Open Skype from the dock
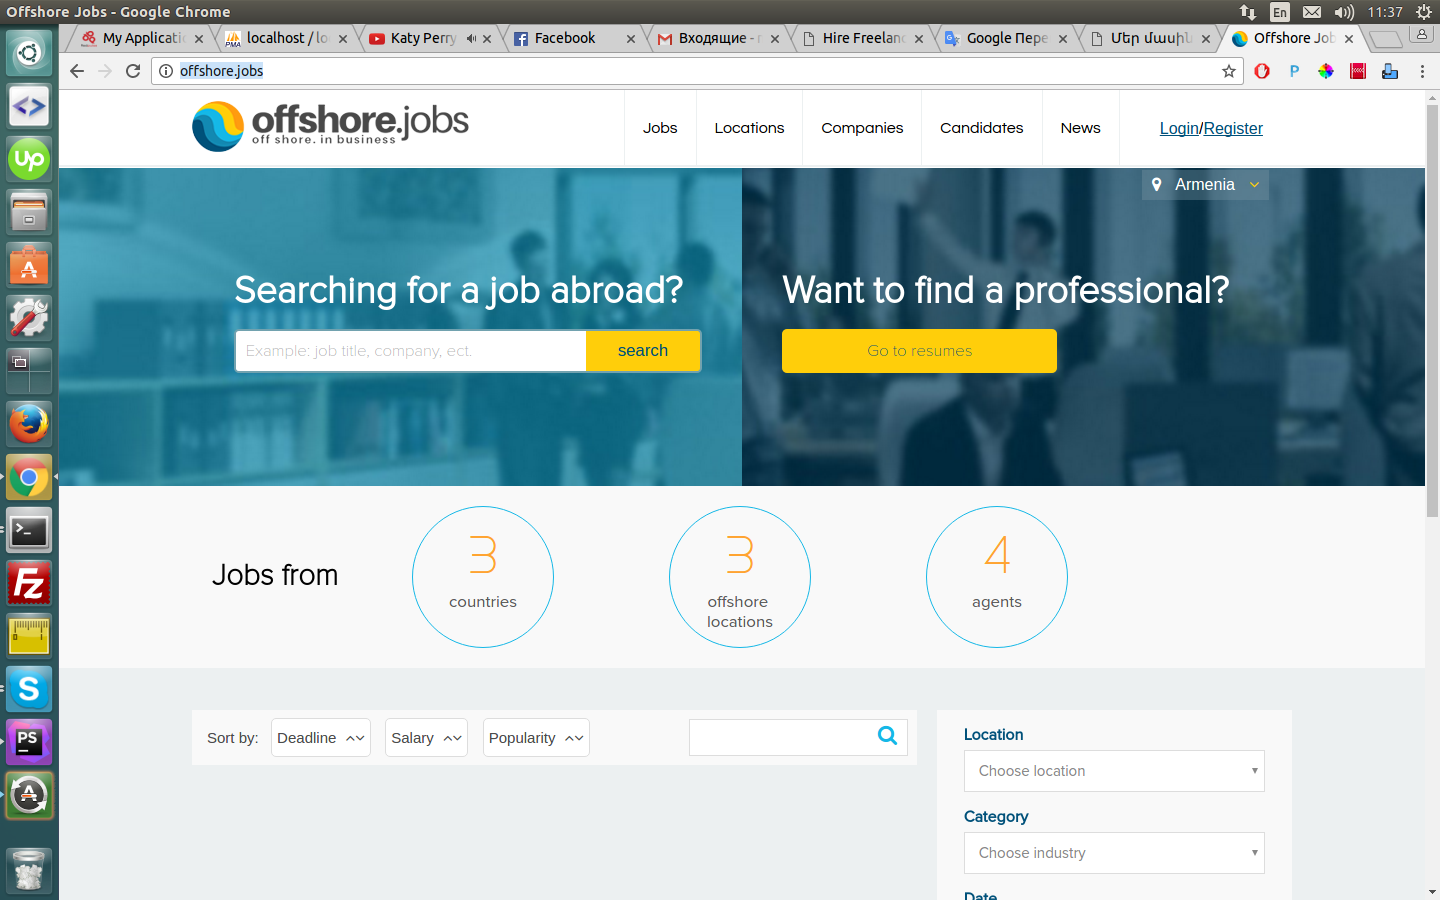Image resolution: width=1440 pixels, height=900 pixels. [29, 689]
